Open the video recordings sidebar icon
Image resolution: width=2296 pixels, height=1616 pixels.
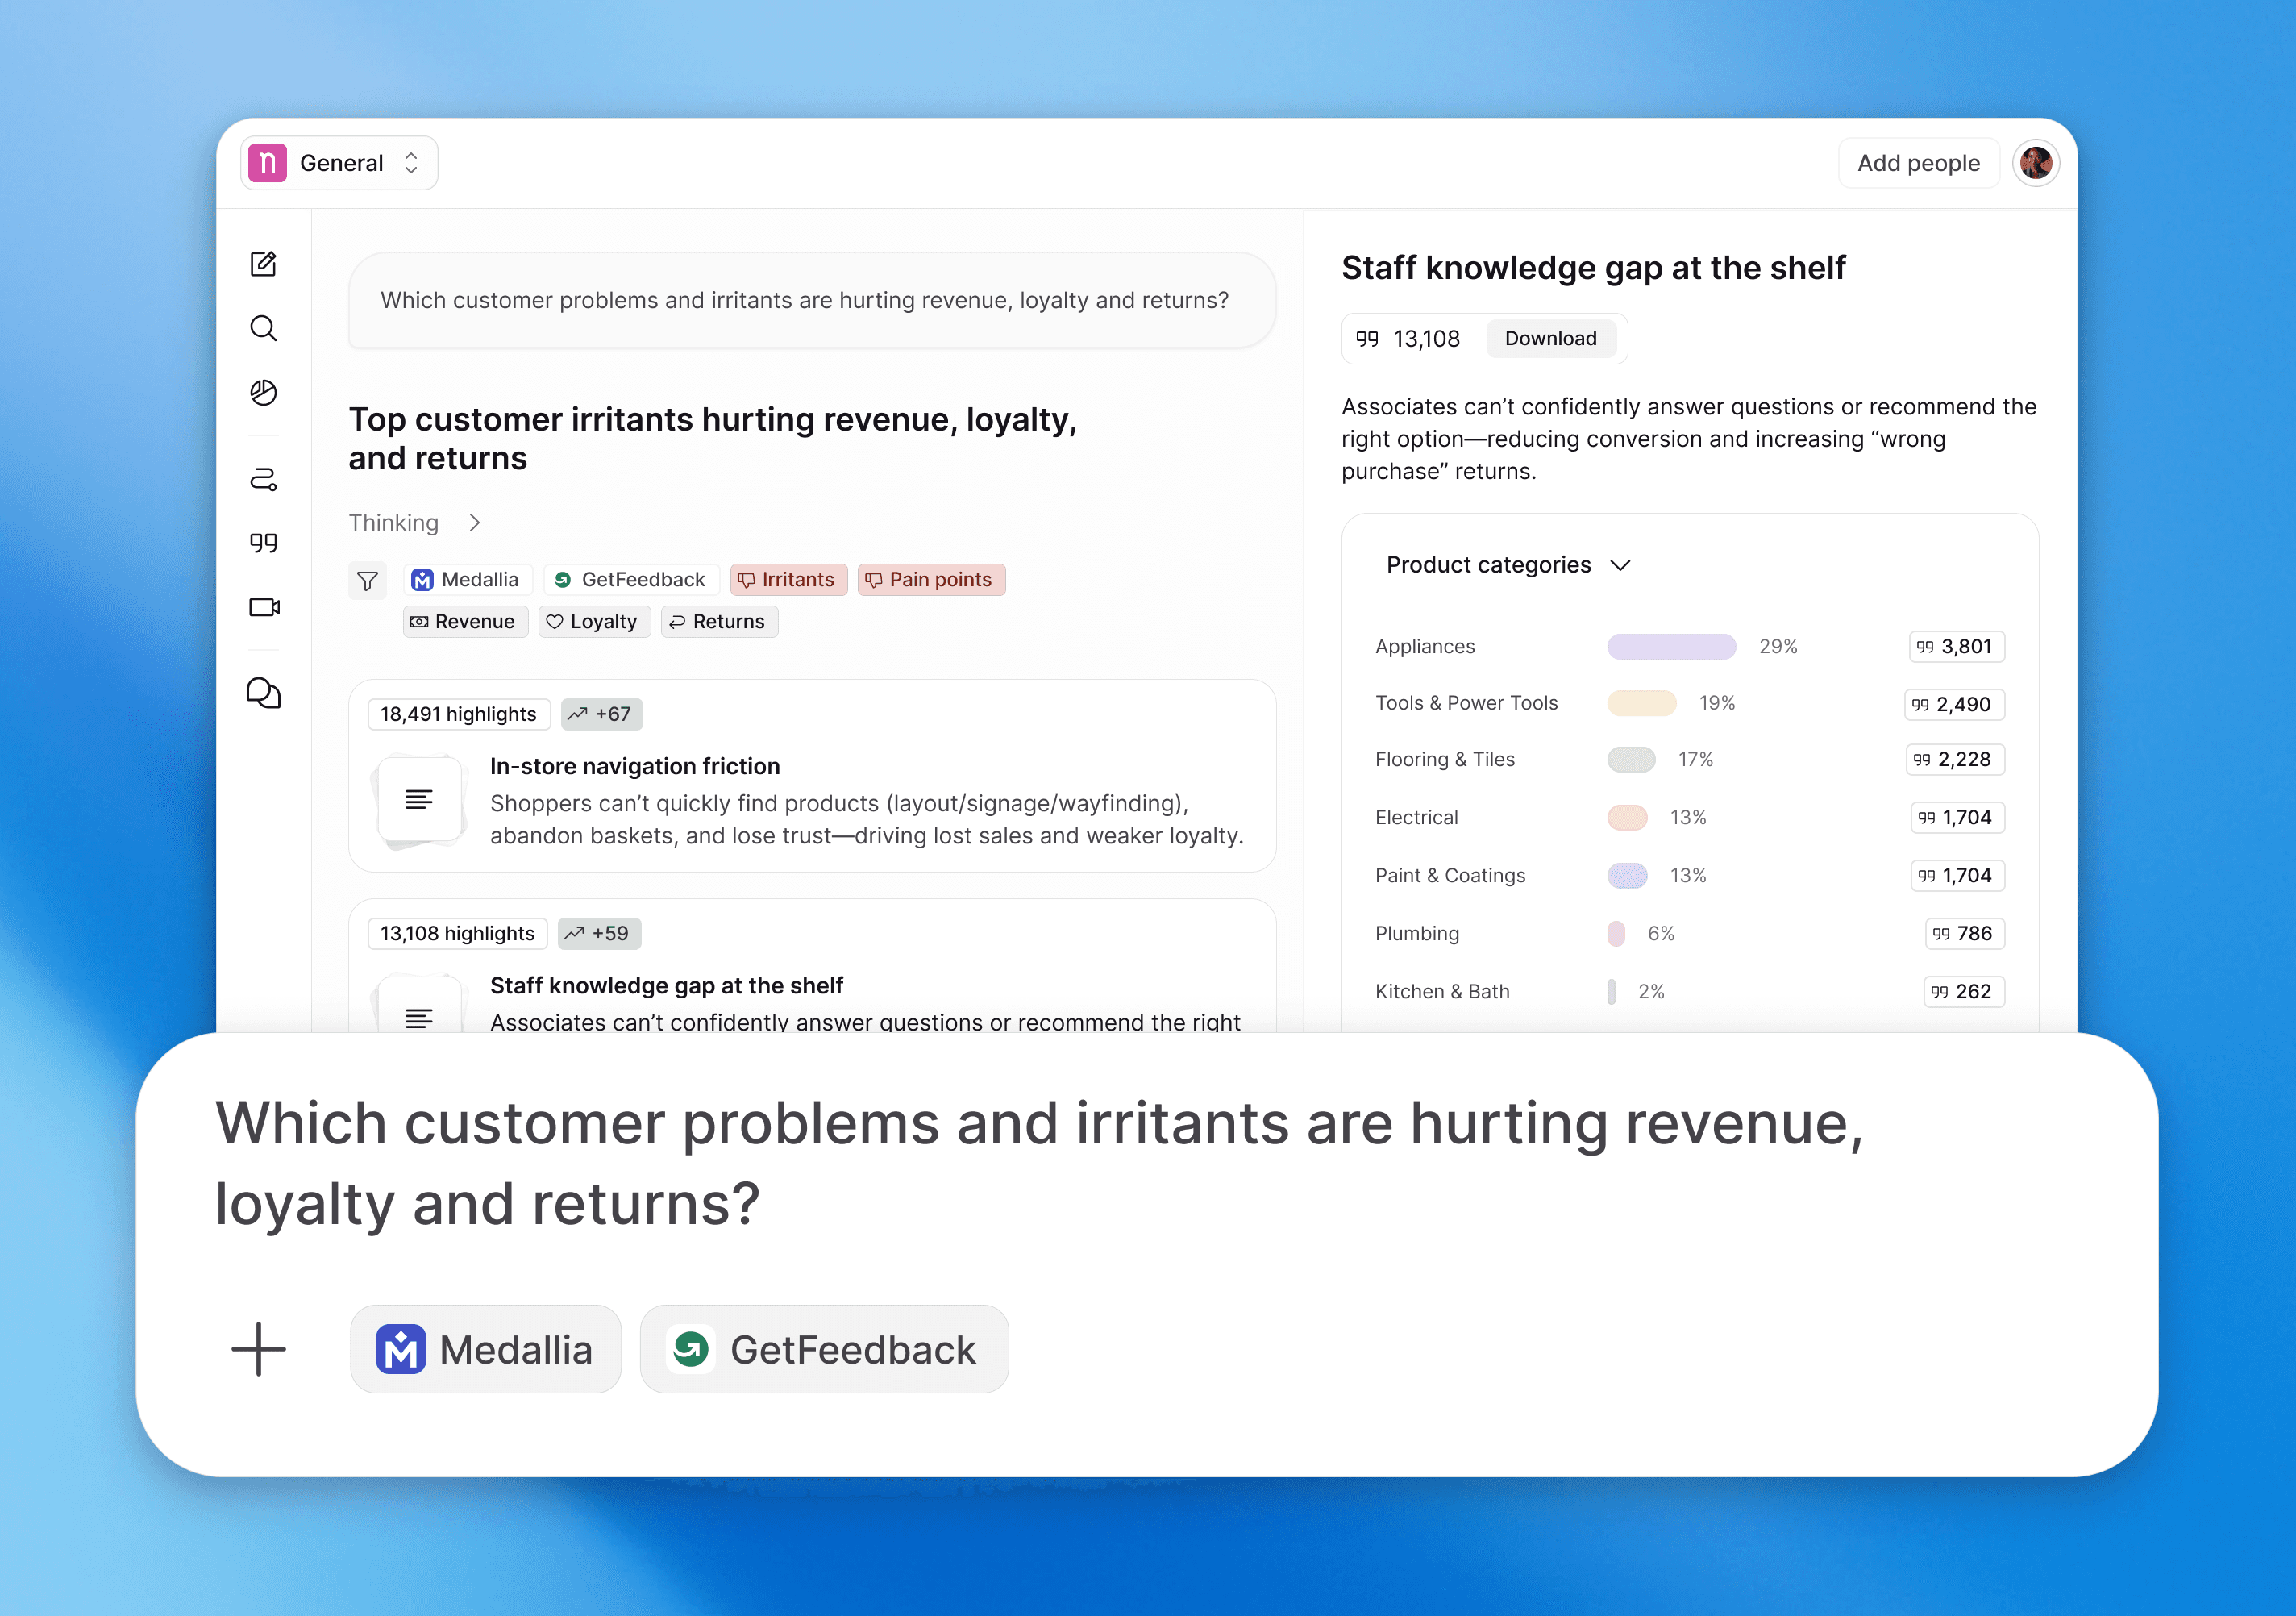pyautogui.click(x=264, y=607)
